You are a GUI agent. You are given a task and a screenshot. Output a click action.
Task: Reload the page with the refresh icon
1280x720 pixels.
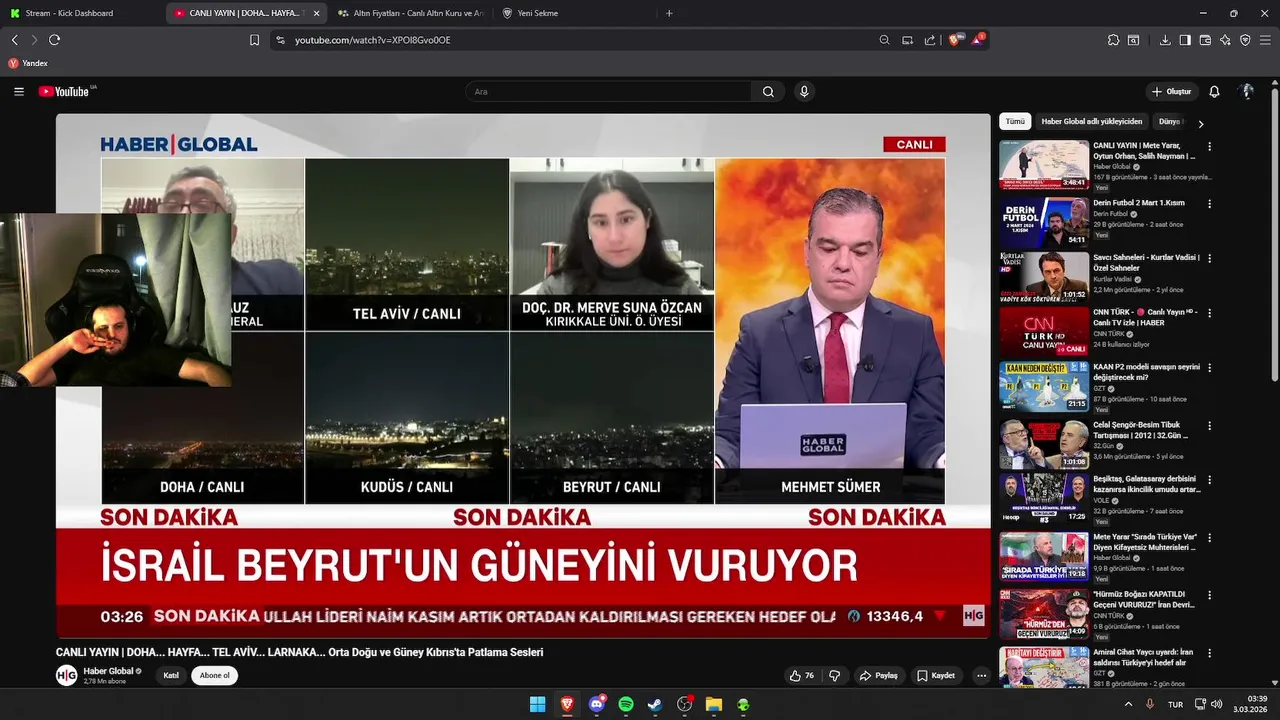click(54, 40)
